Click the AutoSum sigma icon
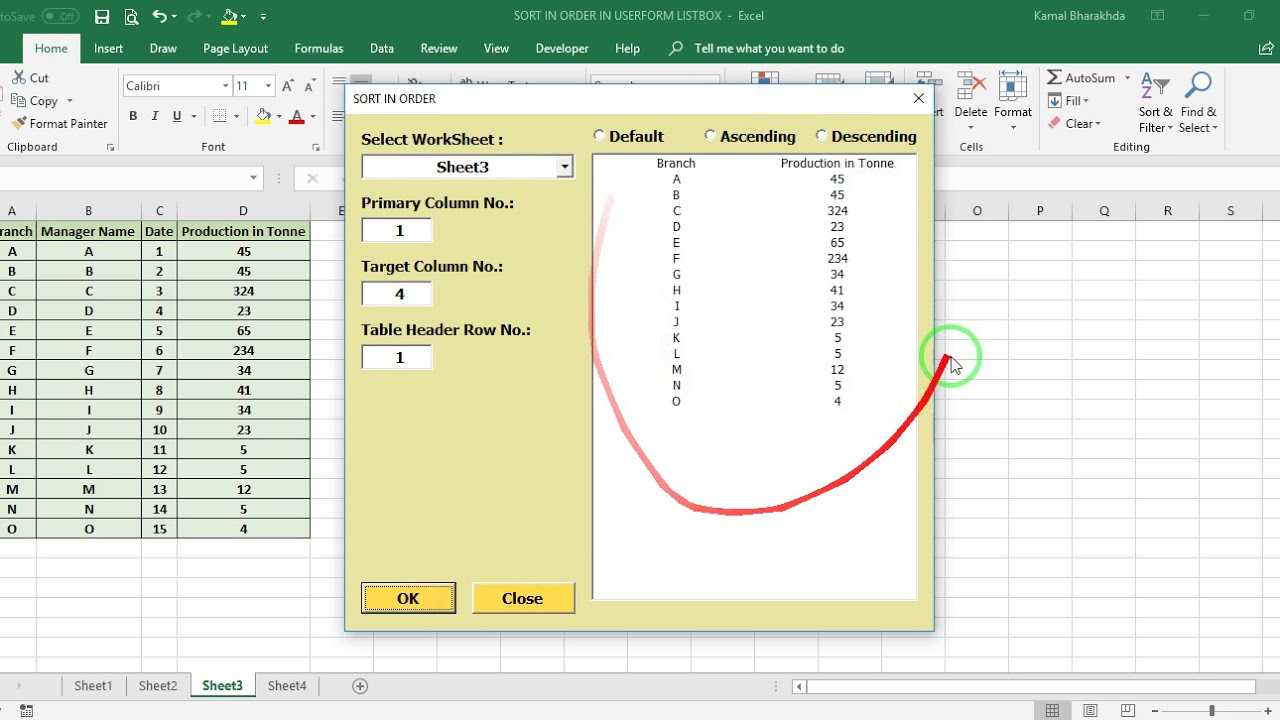The image size is (1280, 720). pos(1054,77)
